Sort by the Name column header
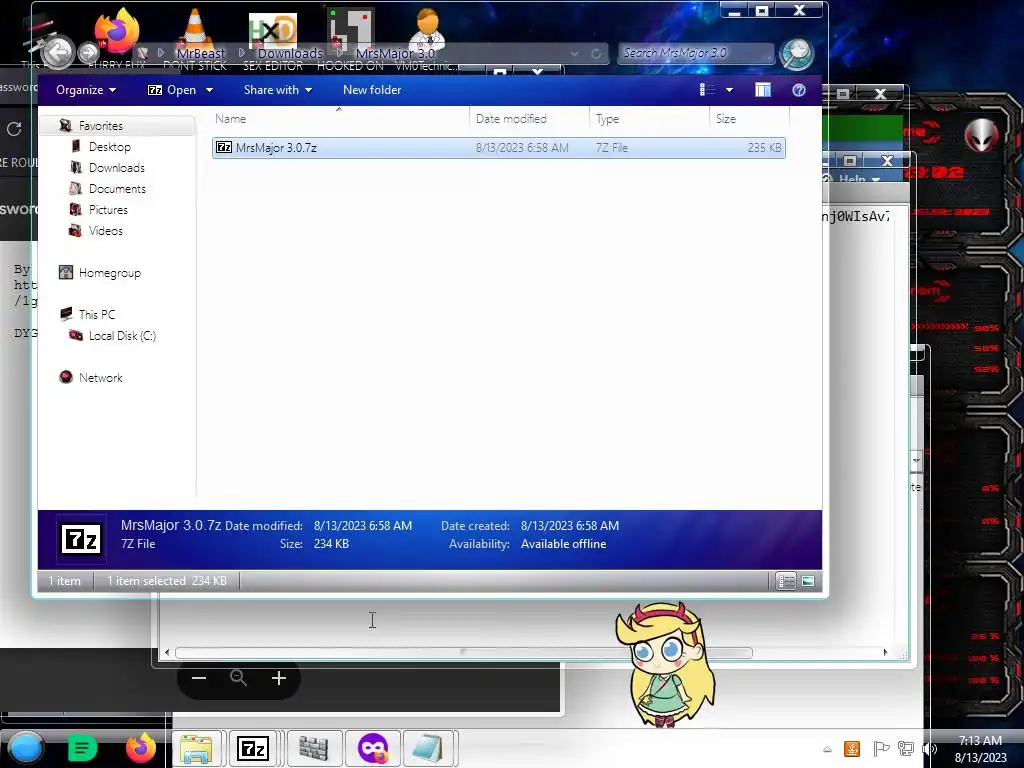The width and height of the screenshot is (1024, 768). click(339, 119)
